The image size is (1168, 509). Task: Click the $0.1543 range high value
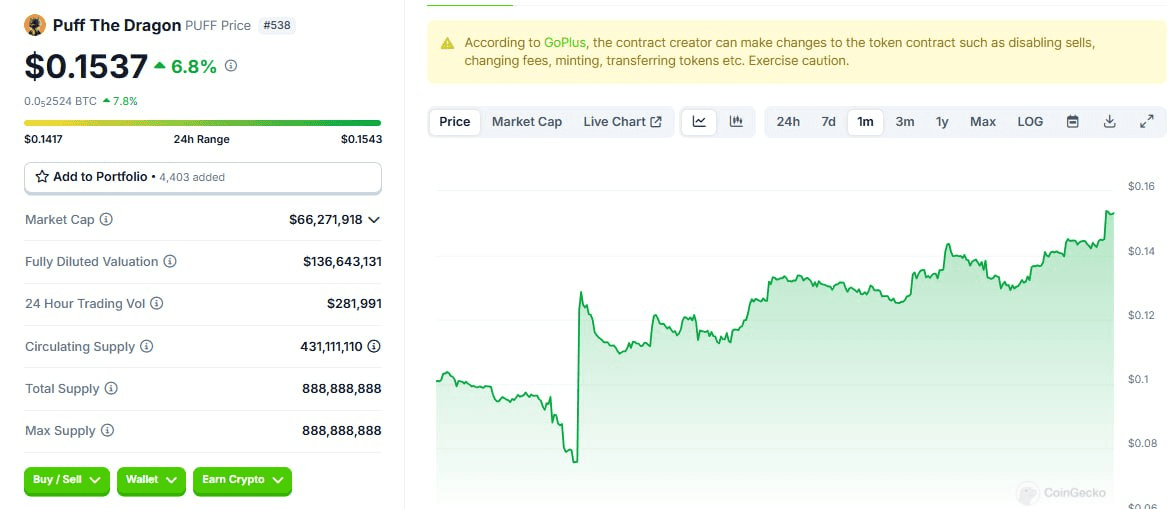click(x=361, y=139)
